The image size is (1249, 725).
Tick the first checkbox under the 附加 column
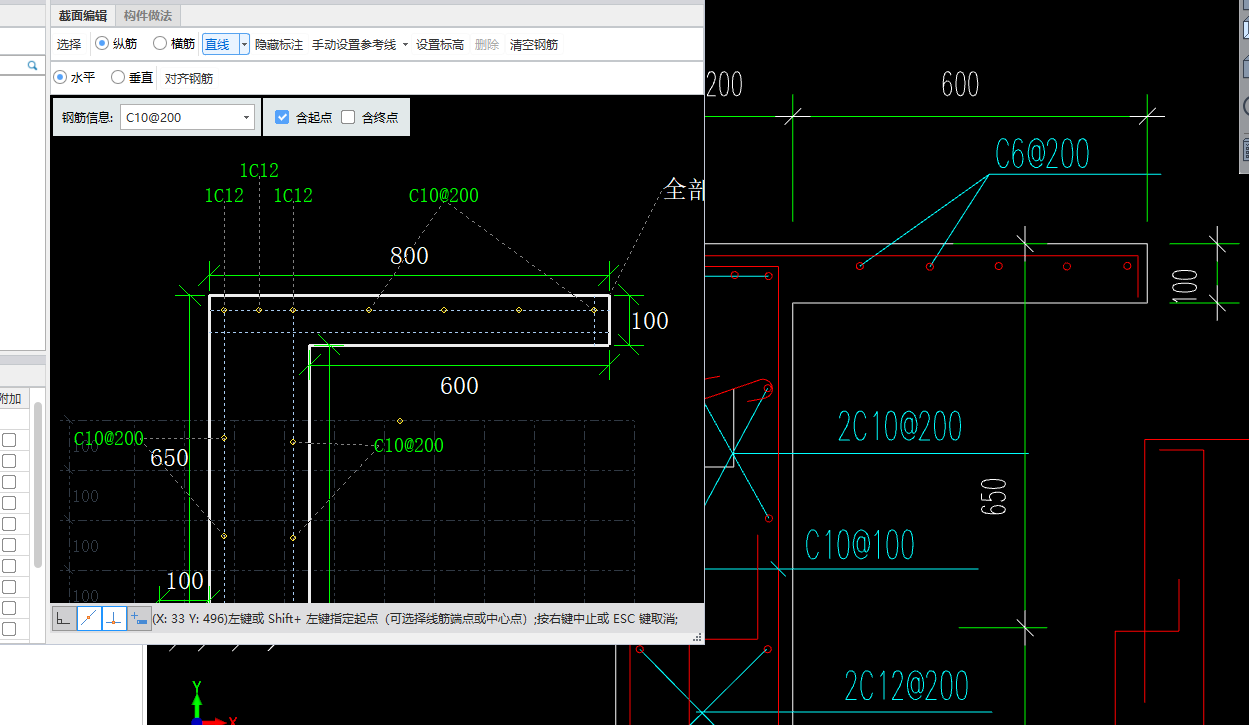pos(9,440)
